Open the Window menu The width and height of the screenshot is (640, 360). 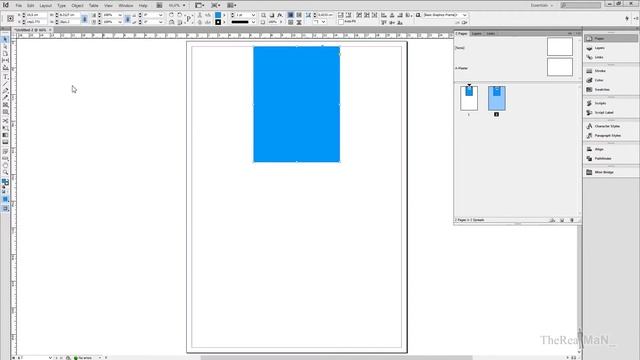[x=126, y=6]
